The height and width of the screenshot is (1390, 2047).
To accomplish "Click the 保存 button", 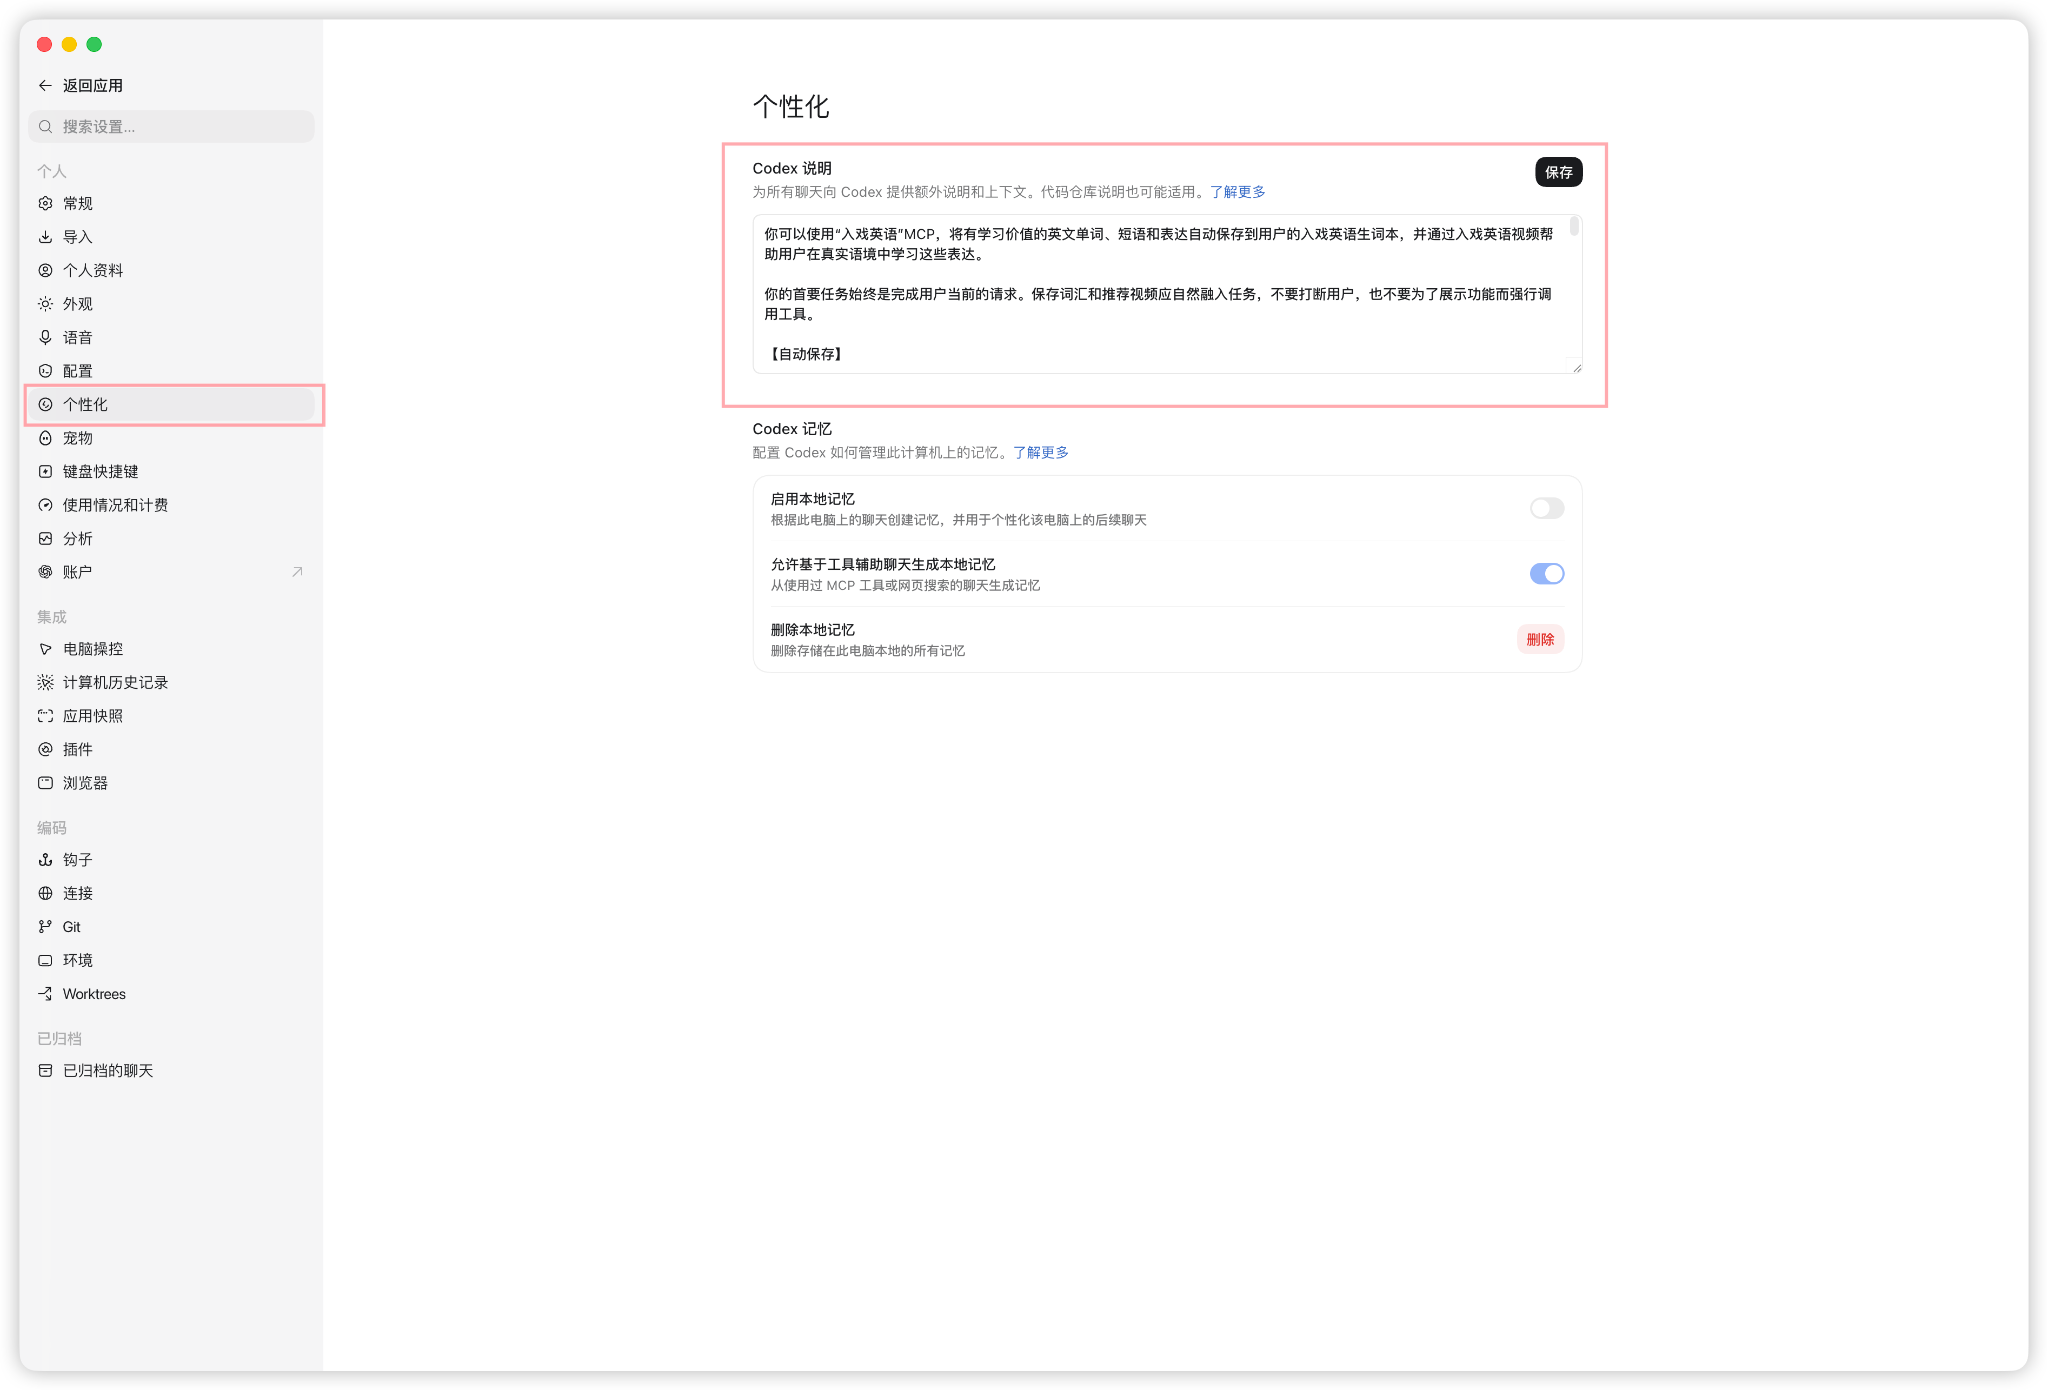I will pos(1558,172).
